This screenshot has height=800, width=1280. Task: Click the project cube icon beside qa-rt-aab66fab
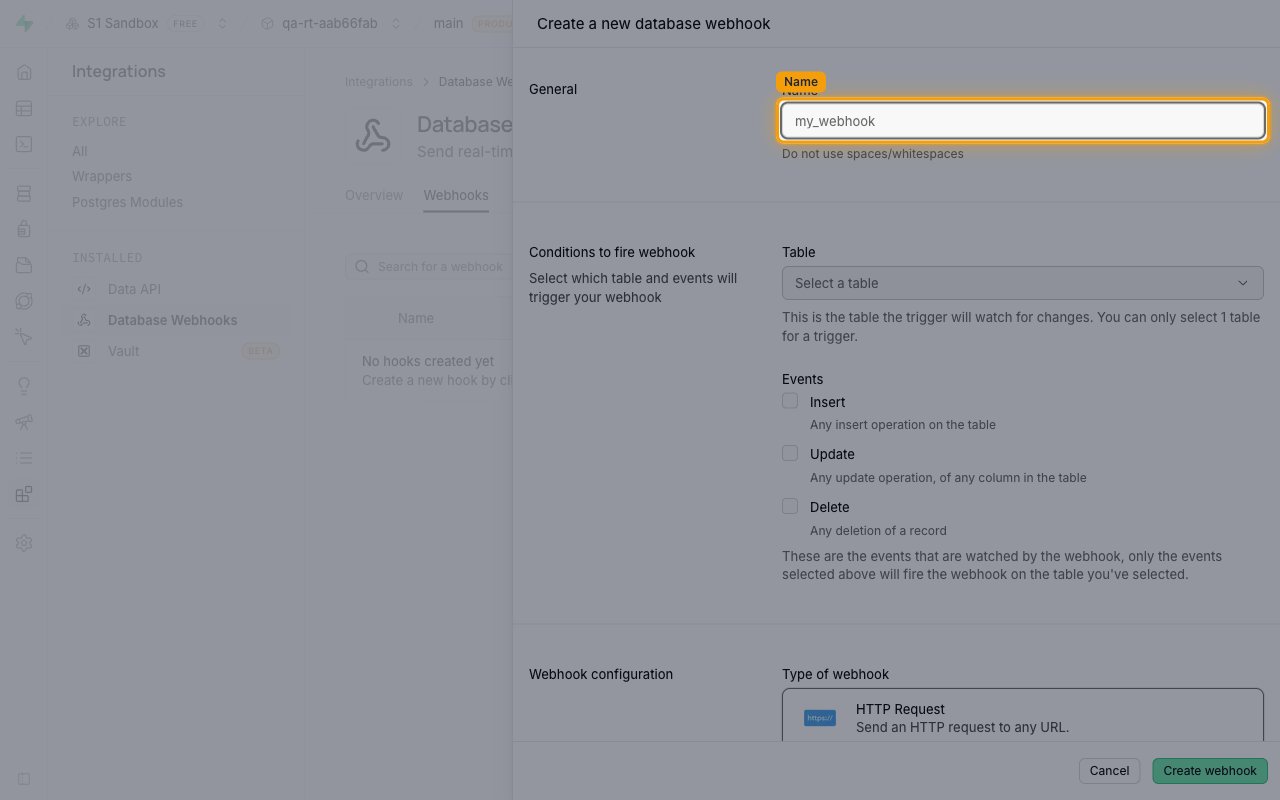click(267, 23)
